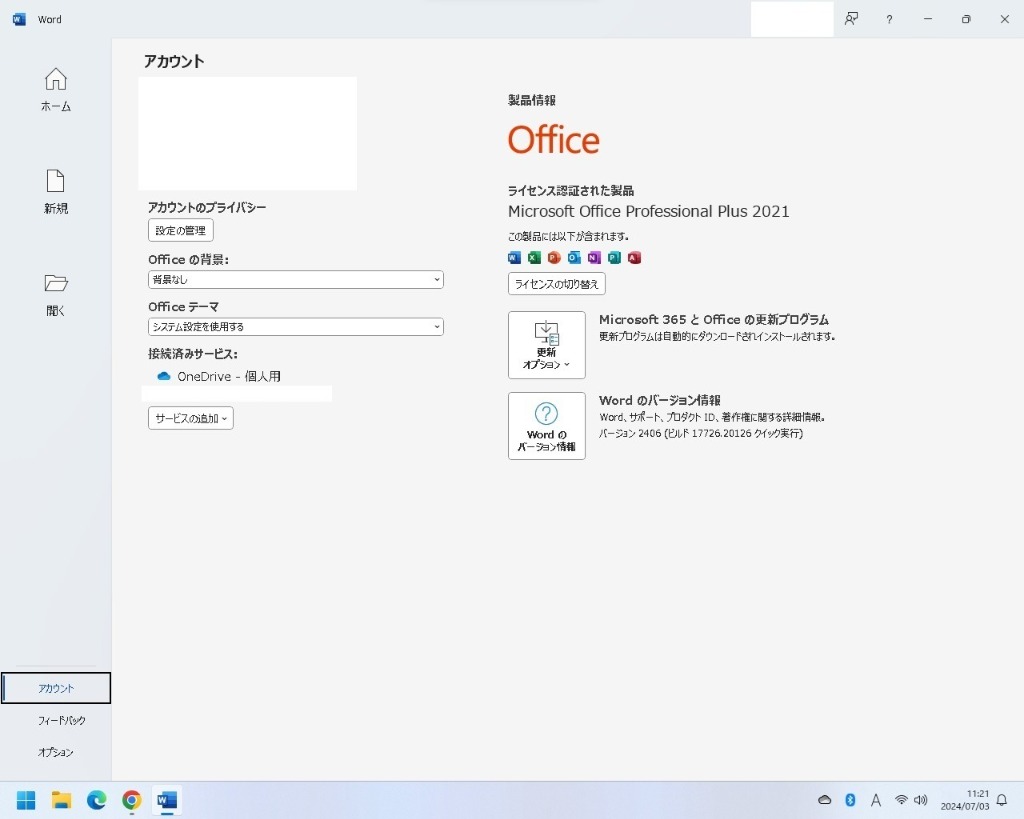The image size is (1024, 819).
Task: Click the Word taskbar icon
Action: 167,800
